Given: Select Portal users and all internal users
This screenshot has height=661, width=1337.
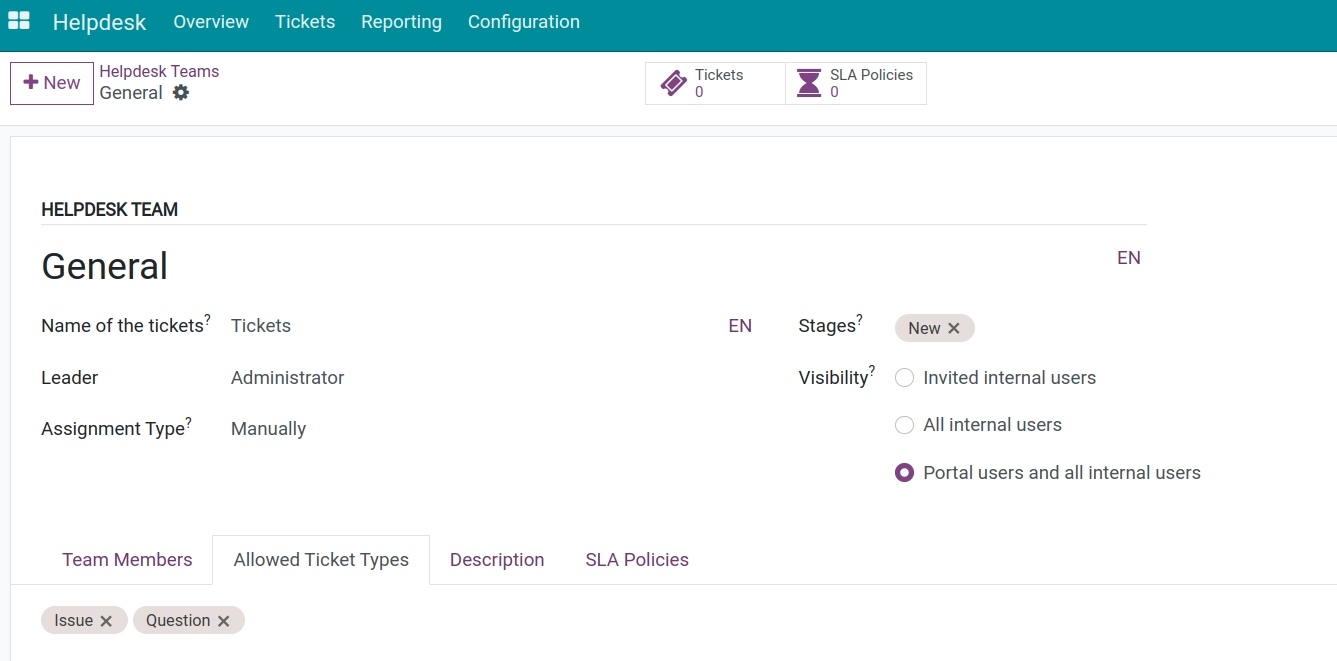Looking at the screenshot, I should (x=904, y=473).
